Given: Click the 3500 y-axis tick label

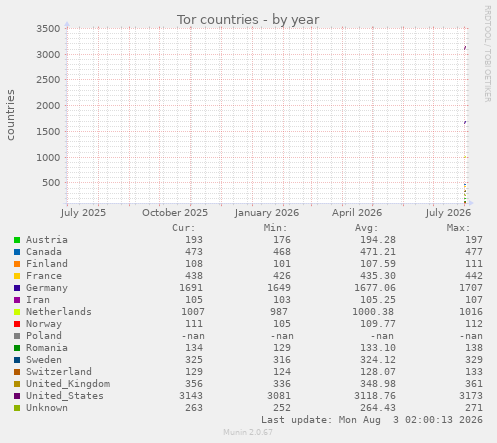Looking at the screenshot, I should tap(48, 29).
